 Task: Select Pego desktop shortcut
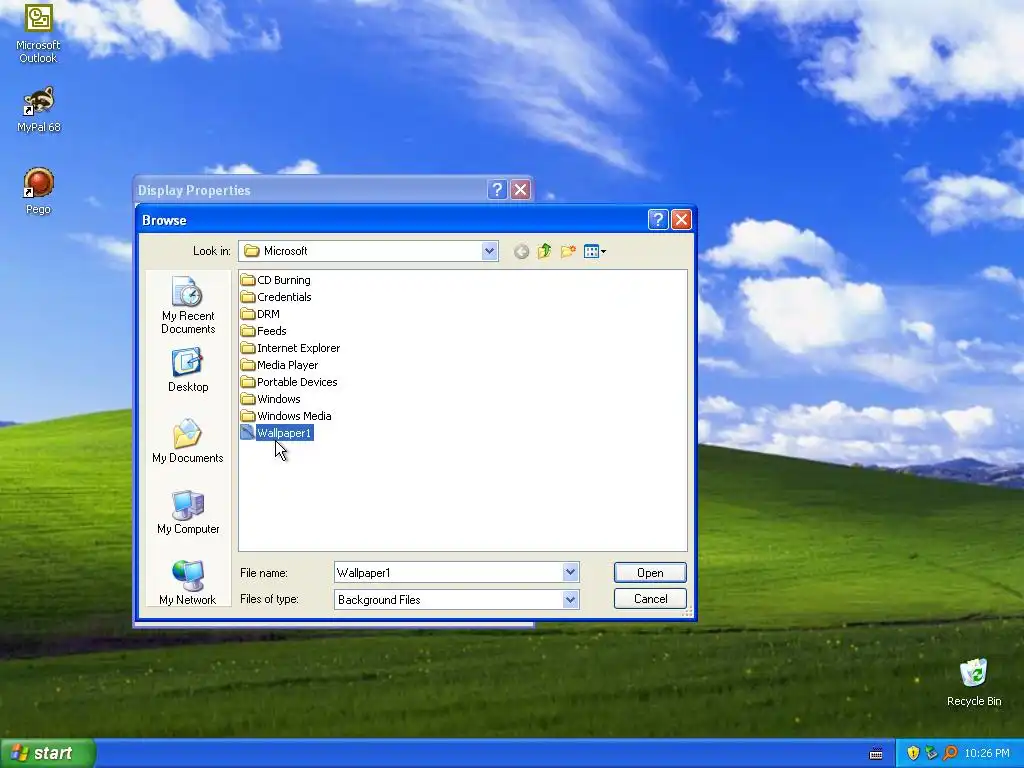point(39,191)
